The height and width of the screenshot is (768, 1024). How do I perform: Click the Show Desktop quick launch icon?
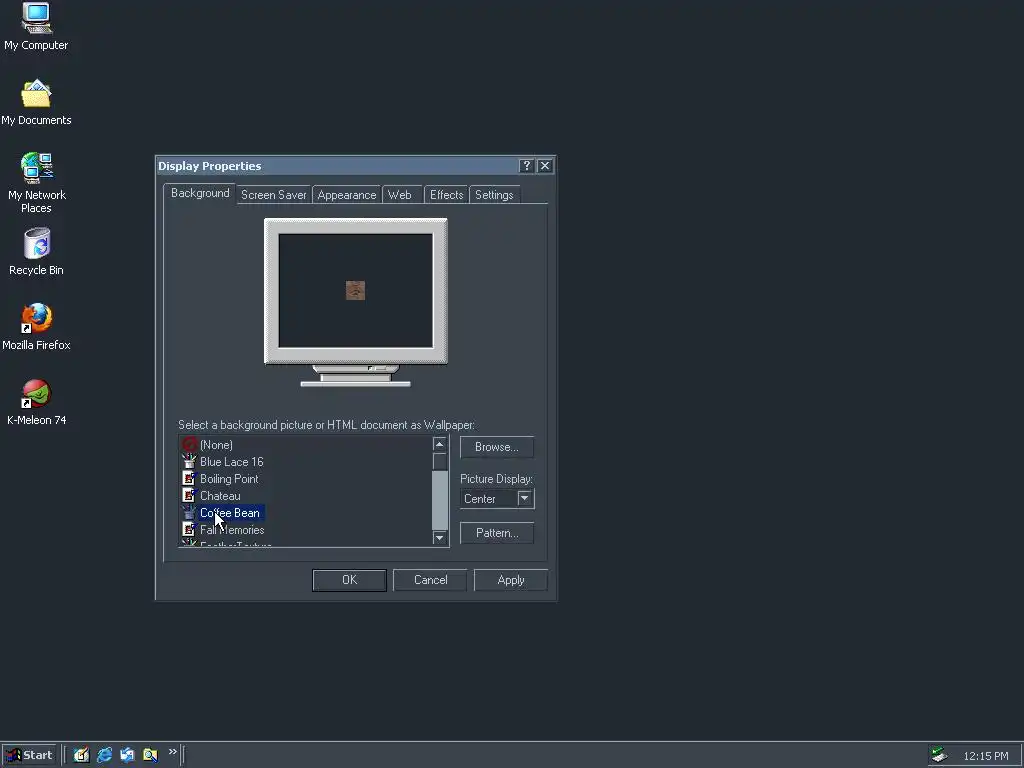pyautogui.click(x=81, y=755)
